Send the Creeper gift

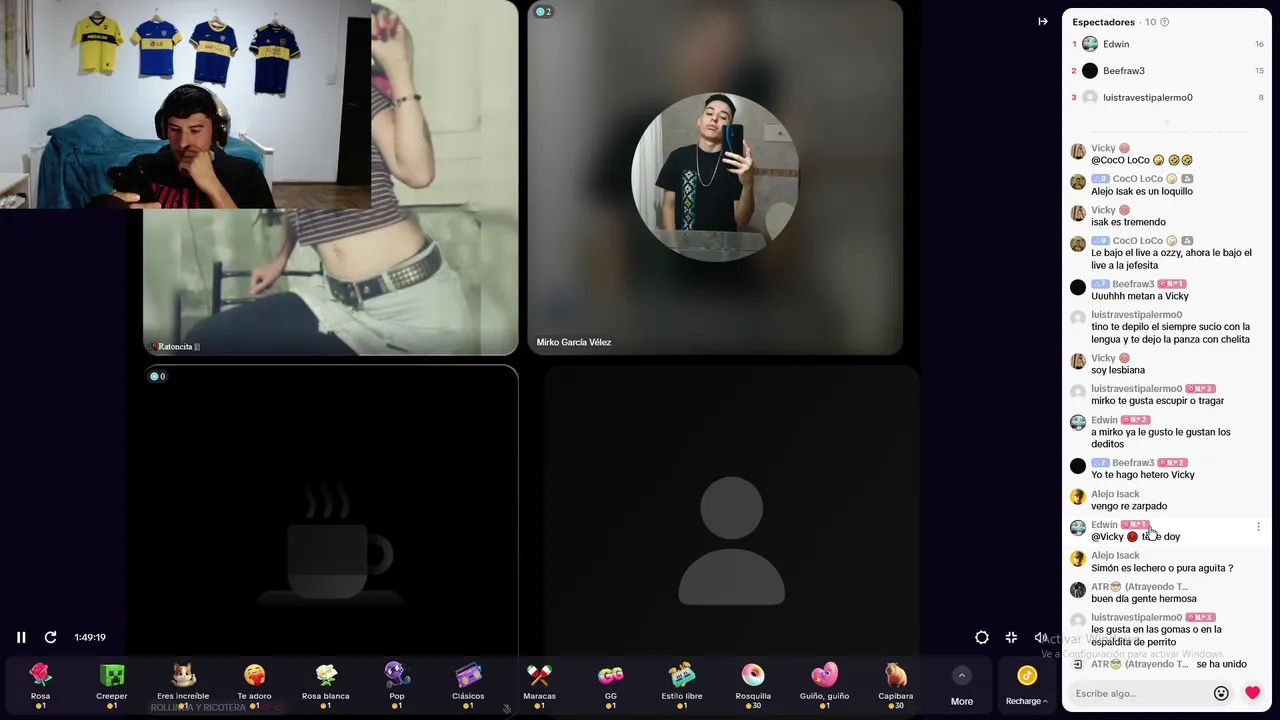pos(112,685)
